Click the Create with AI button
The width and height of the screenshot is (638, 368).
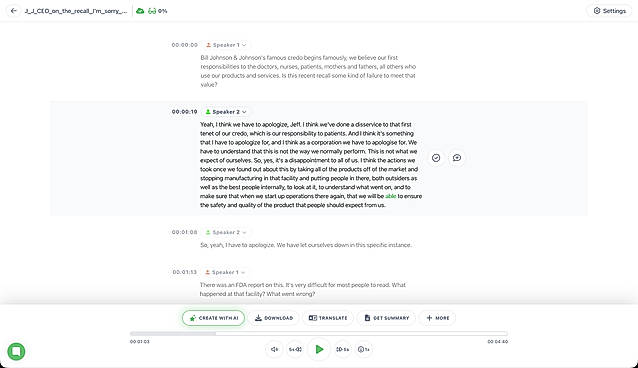214,318
